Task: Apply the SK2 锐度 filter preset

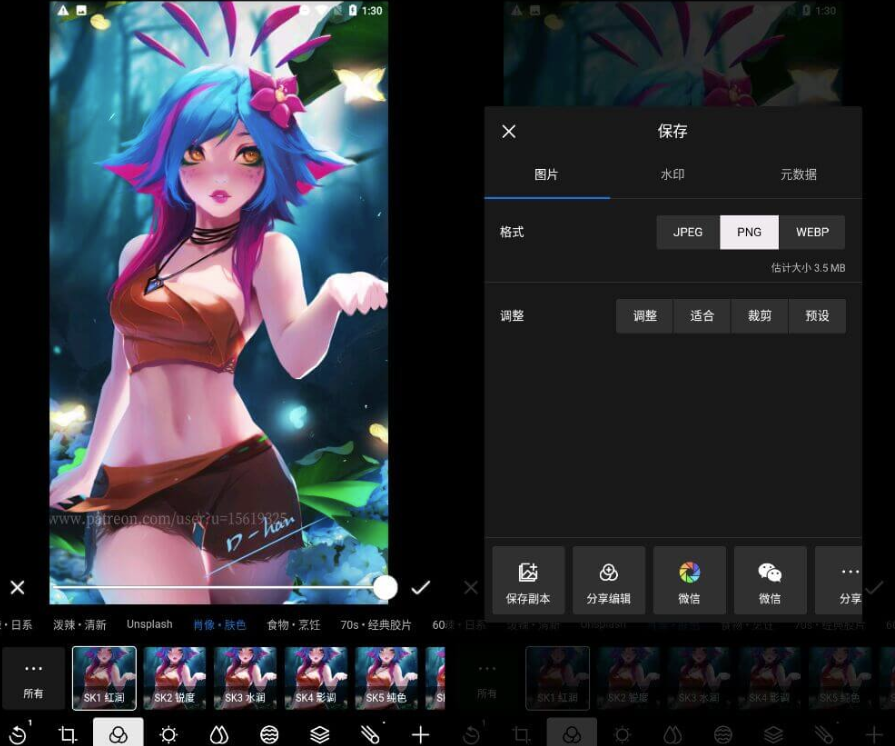Action: [x=175, y=678]
